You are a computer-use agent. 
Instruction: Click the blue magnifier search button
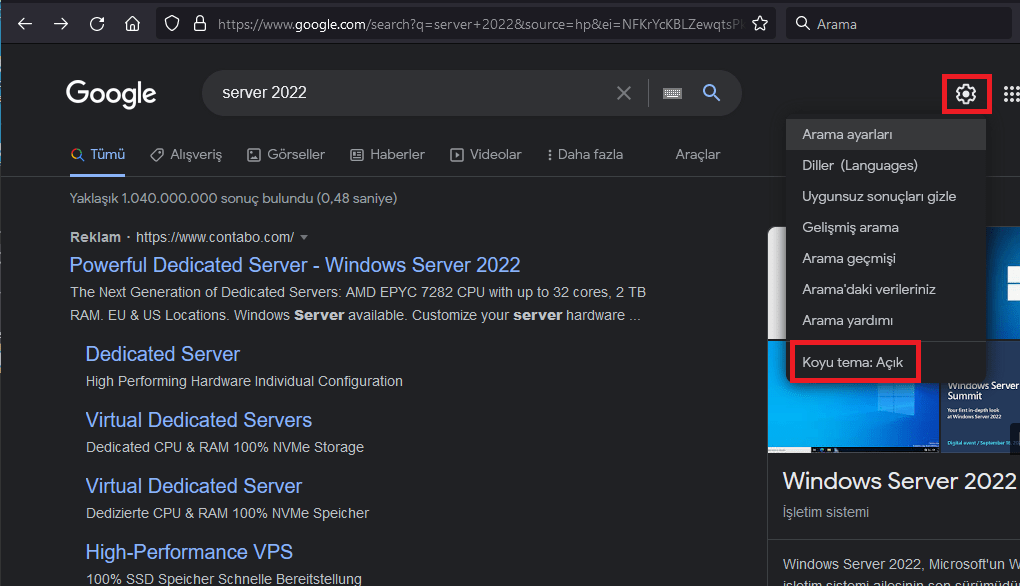point(711,93)
